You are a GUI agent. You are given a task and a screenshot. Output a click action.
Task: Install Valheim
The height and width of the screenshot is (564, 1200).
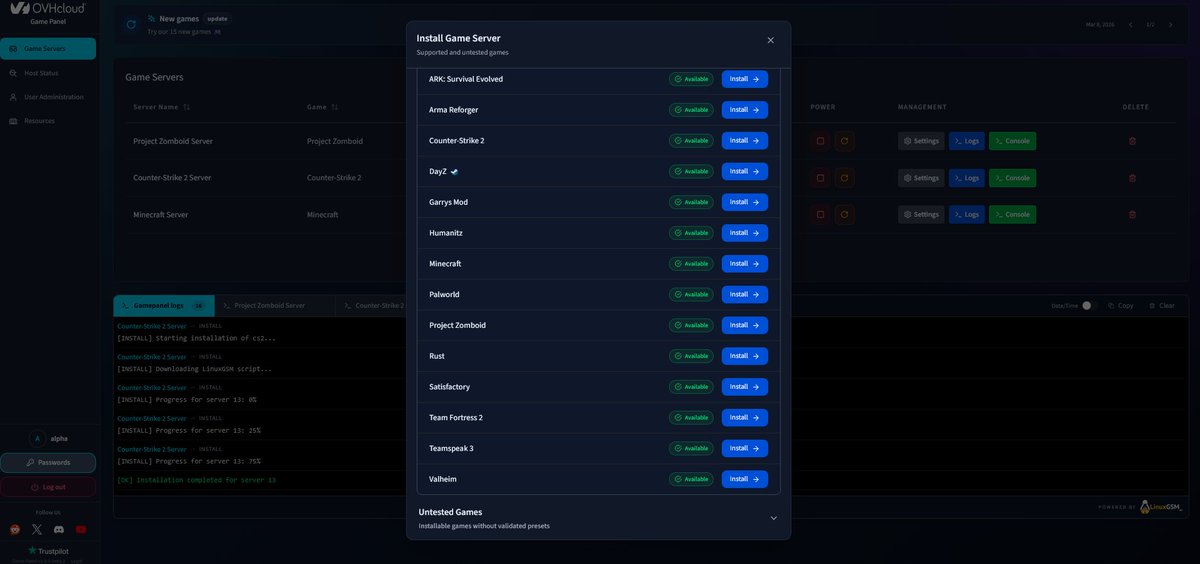pyautogui.click(x=745, y=479)
